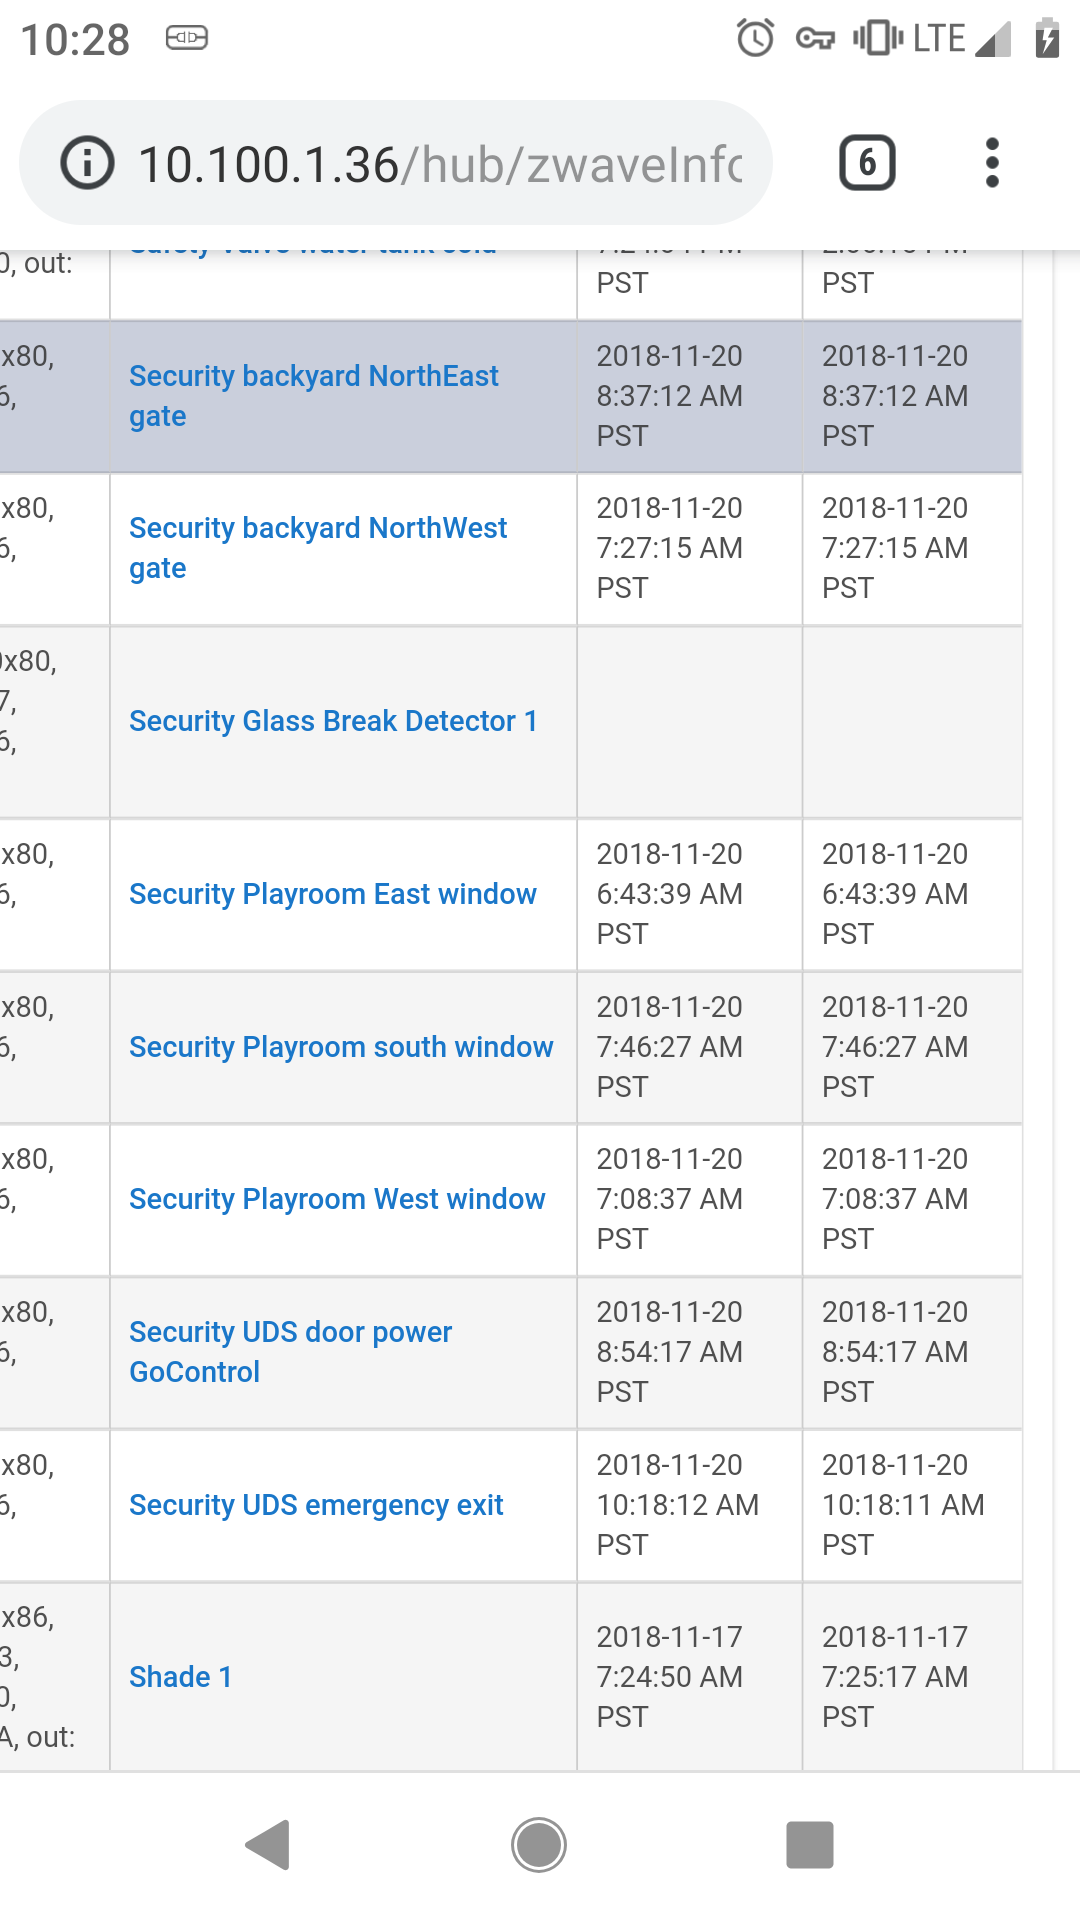Open the tab switcher showing 6 tabs

867,163
